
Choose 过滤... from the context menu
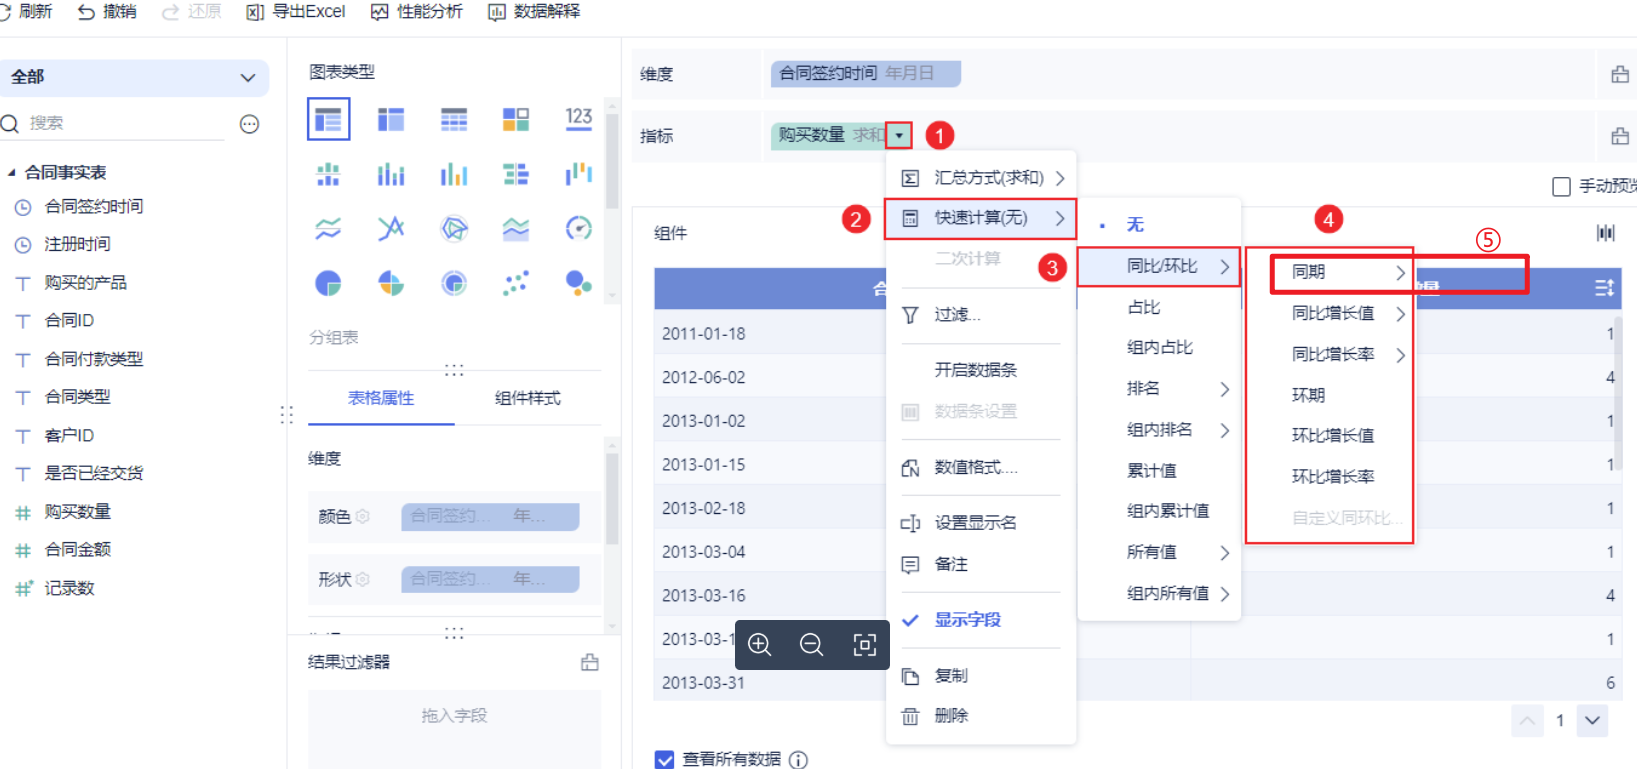tap(981, 315)
